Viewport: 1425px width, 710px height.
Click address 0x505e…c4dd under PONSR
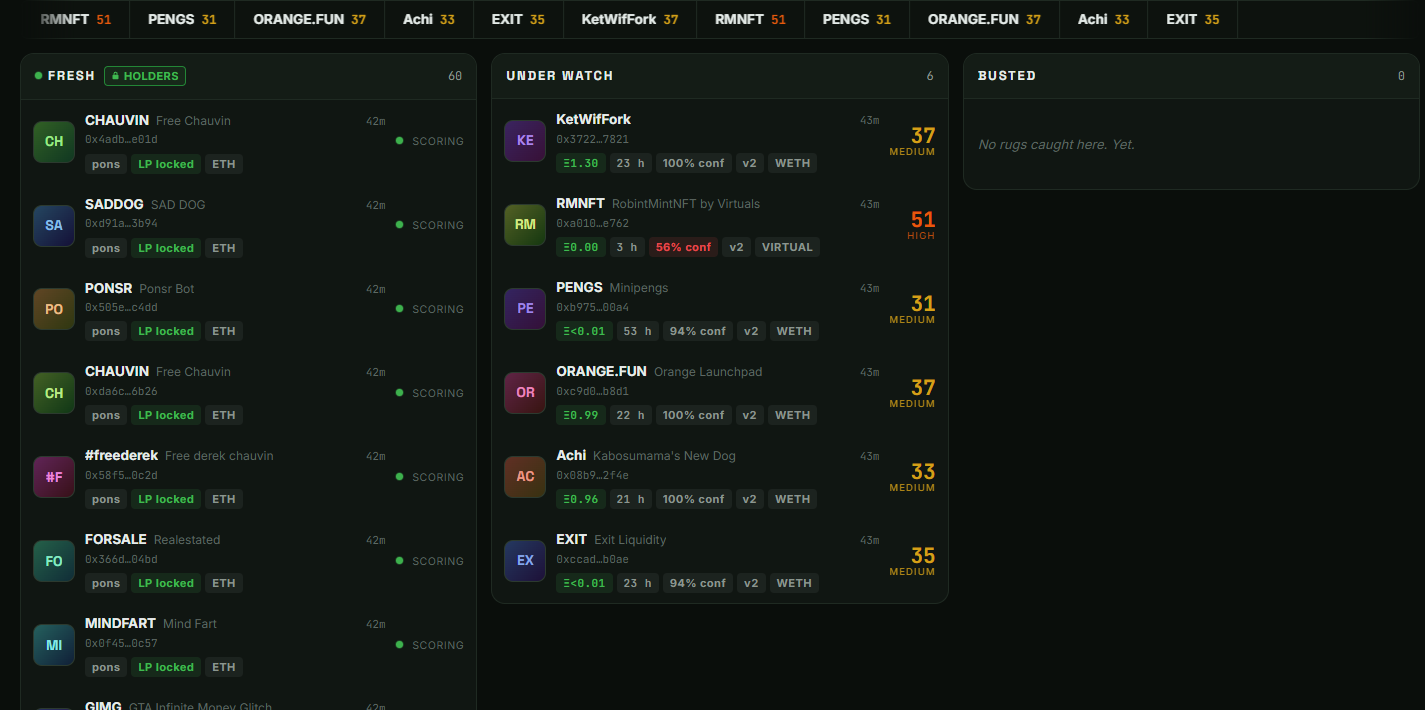coord(121,307)
